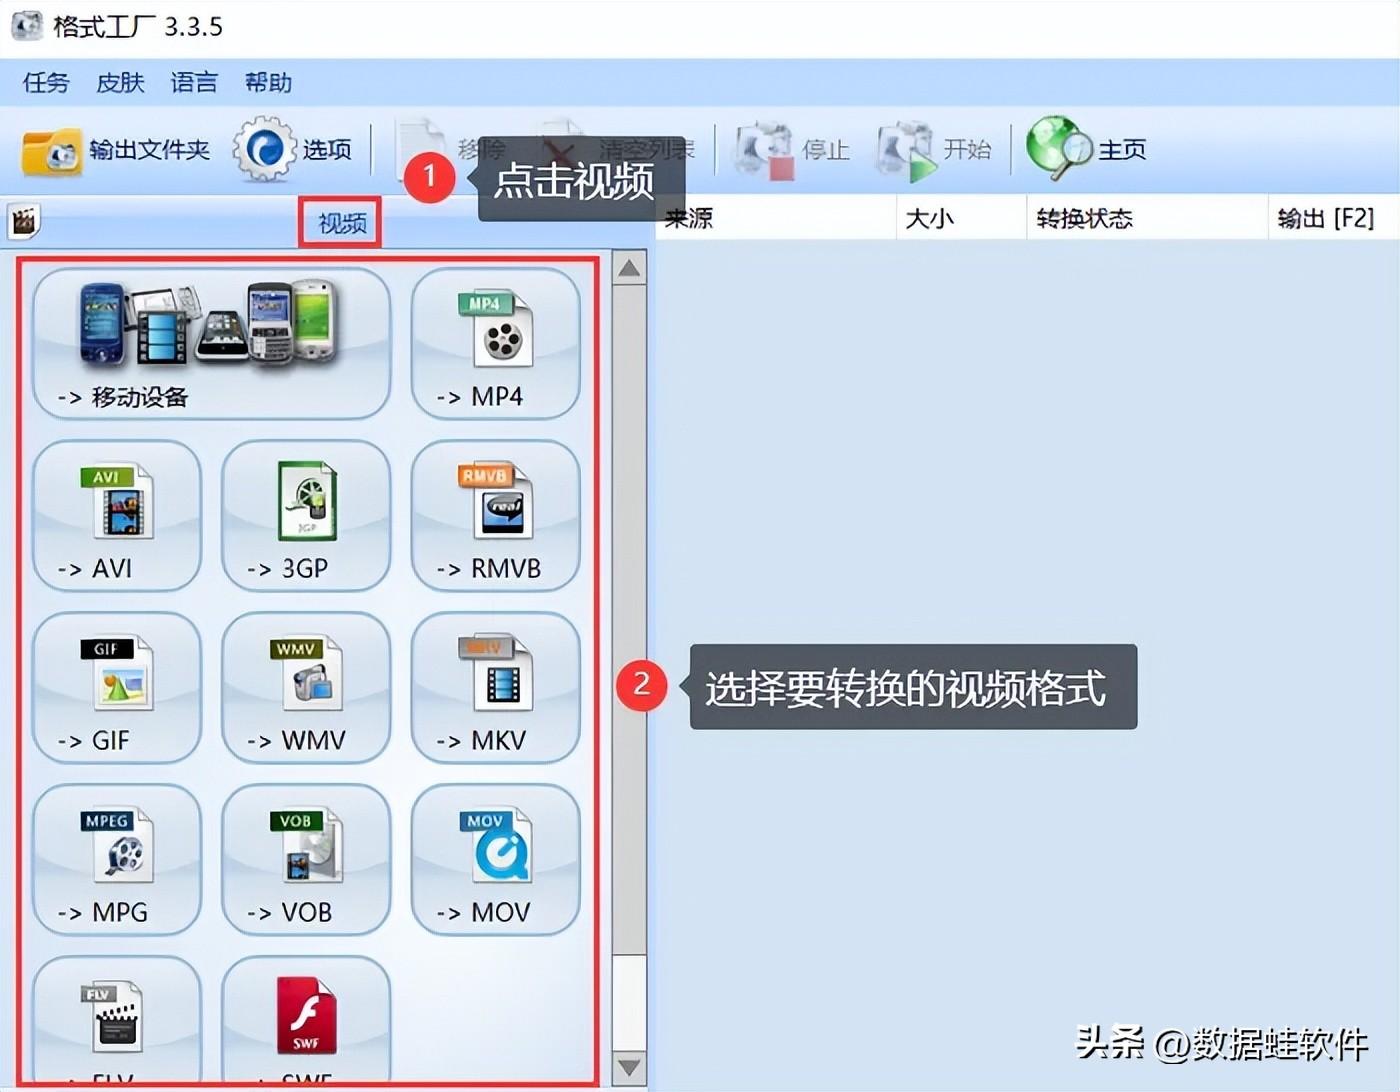Click the Format Factory title bar app icon
The height and width of the screenshot is (1092, 1400).
(27, 25)
